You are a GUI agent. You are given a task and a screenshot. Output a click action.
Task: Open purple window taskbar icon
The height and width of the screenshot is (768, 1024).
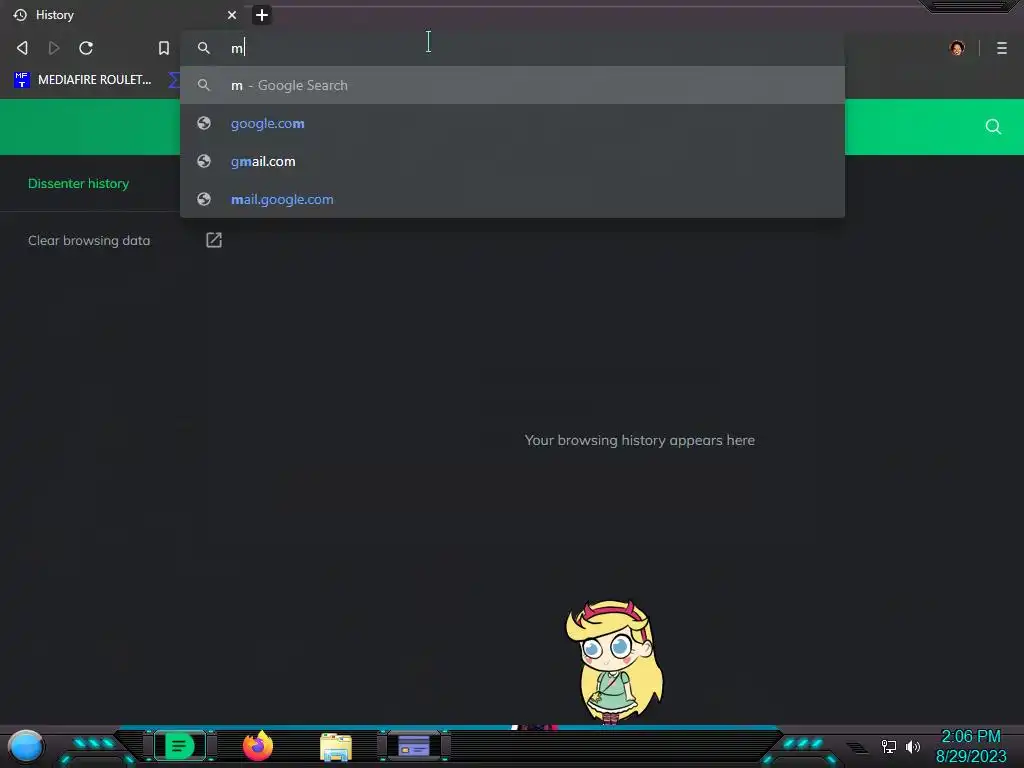(414, 746)
